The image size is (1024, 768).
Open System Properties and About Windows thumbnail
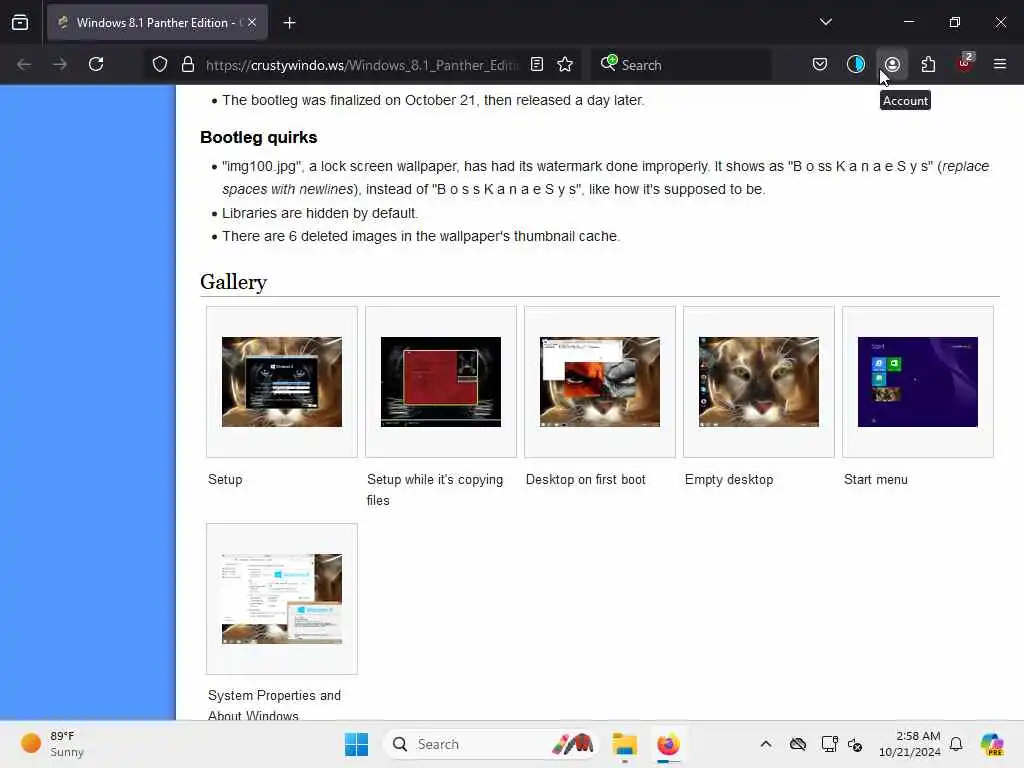(x=281, y=599)
